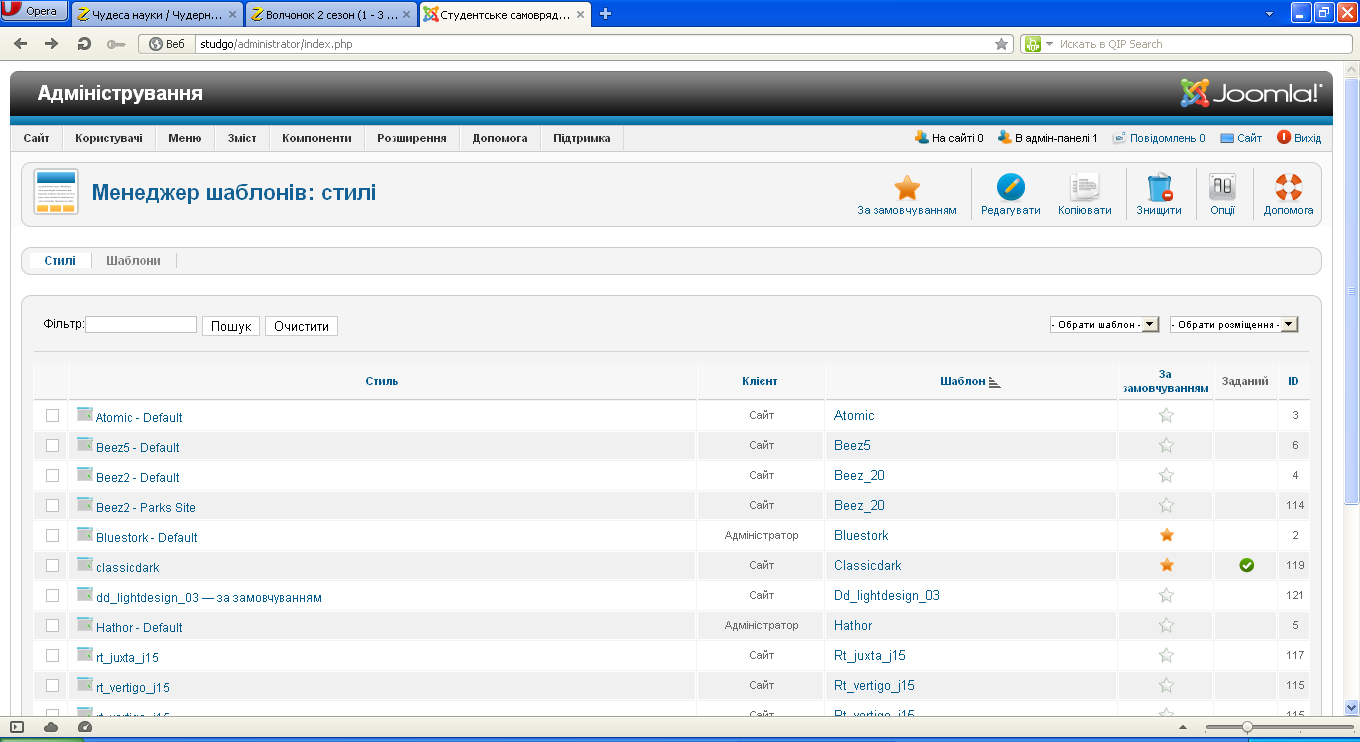Screen dimensions: 1360x742
Task: Click preview icon next to Atomic - Default
Action: click(85, 414)
